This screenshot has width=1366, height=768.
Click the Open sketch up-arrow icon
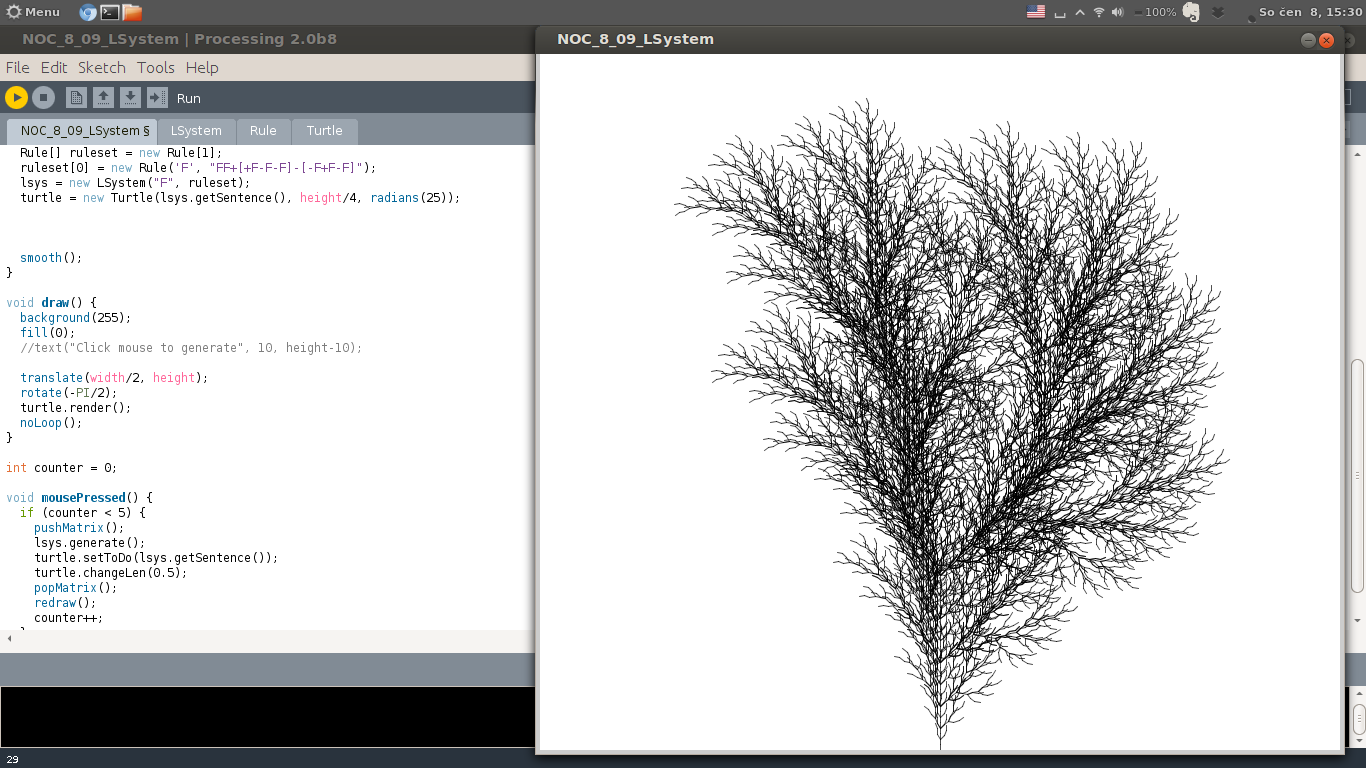(x=103, y=97)
